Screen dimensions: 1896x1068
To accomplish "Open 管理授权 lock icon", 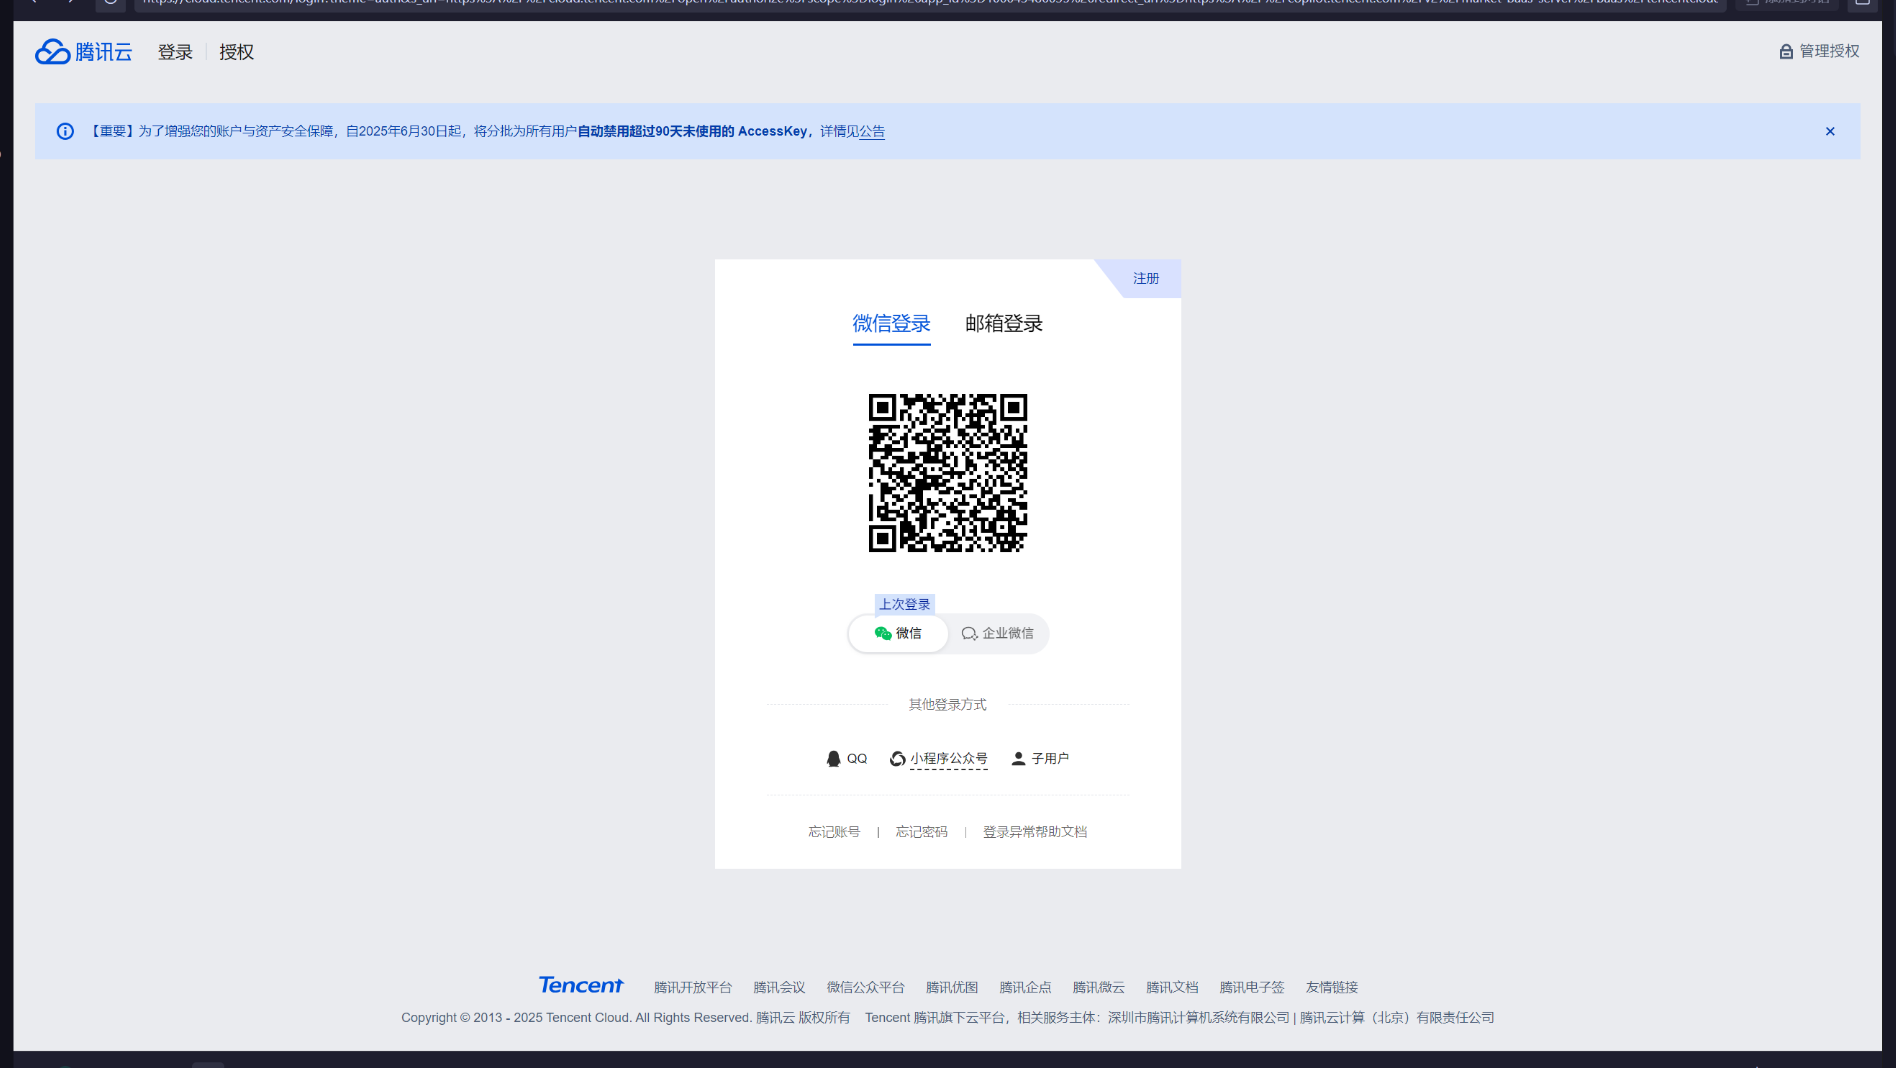I will point(1786,52).
